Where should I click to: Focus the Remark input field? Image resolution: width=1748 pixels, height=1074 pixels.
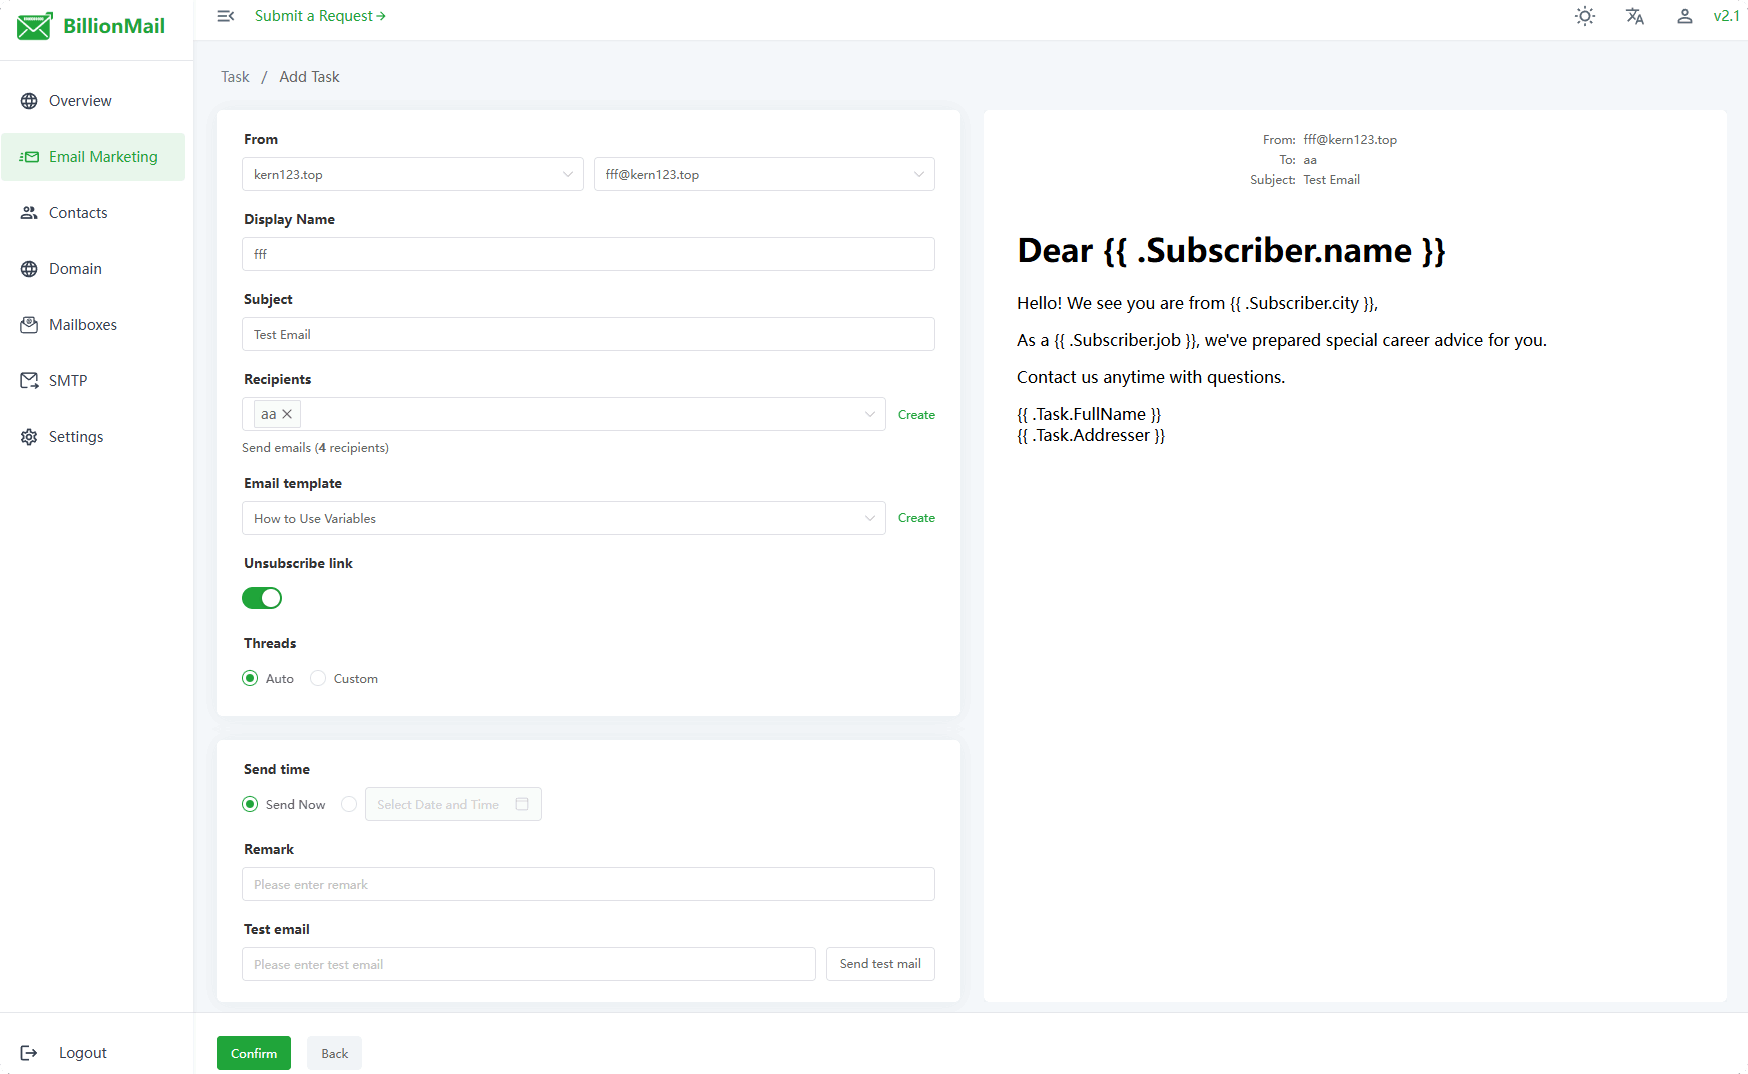[x=588, y=884]
